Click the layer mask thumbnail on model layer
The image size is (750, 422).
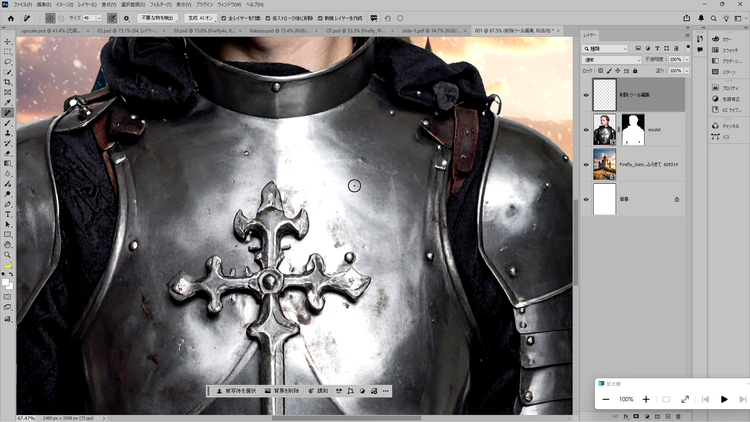[634, 128]
